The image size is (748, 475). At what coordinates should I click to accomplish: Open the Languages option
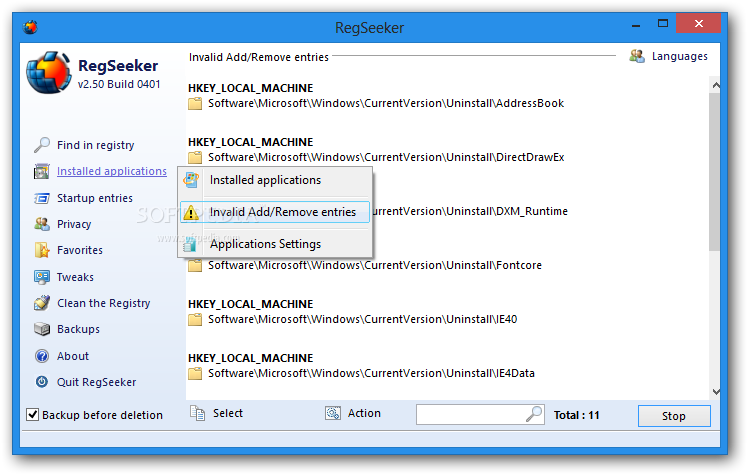tap(680, 56)
